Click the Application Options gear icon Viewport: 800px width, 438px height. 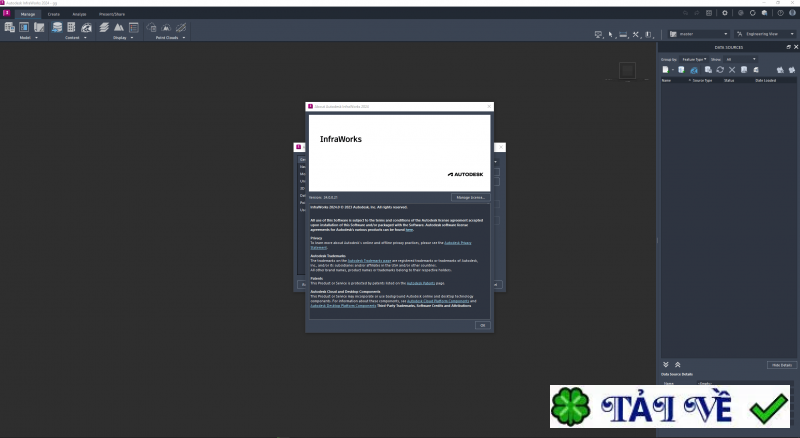724,13
